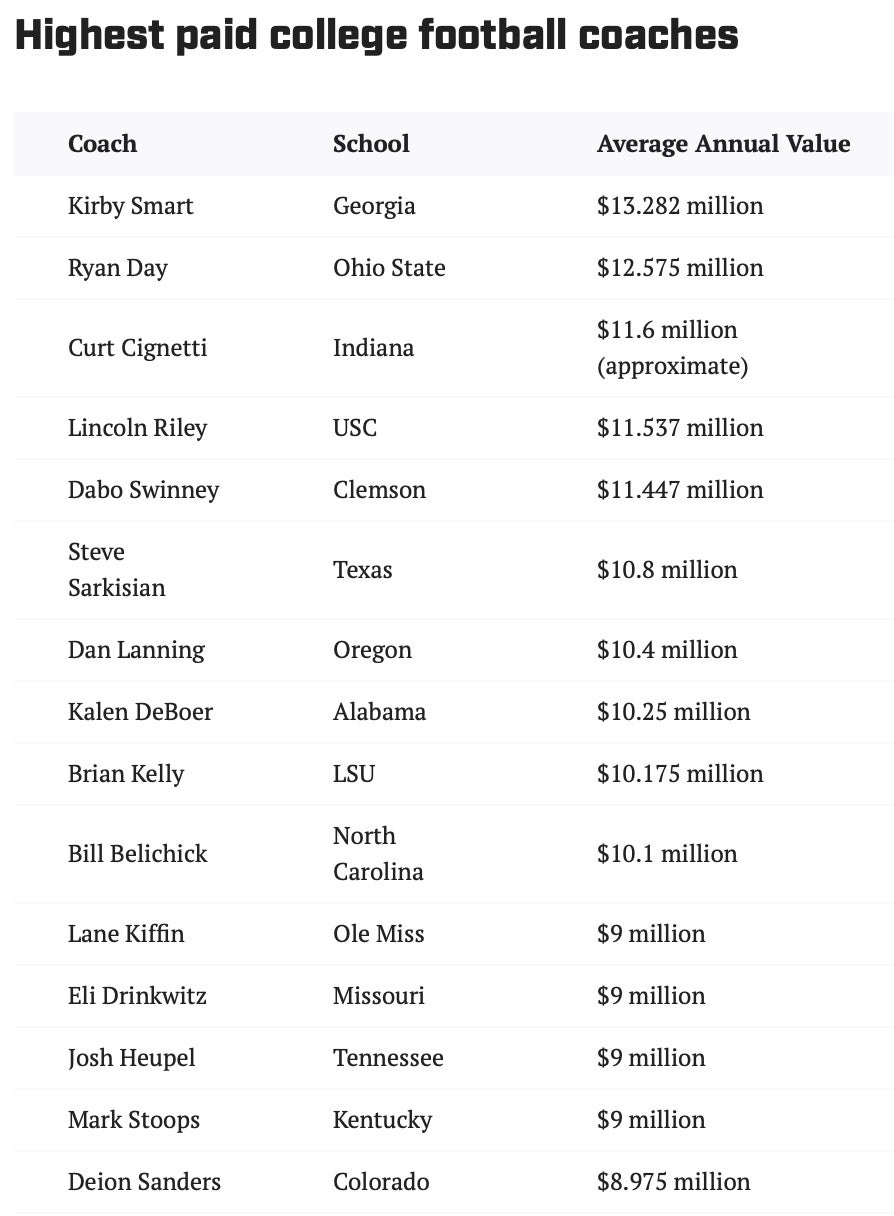Screen dimensions: 894x1216
Task: Click Kirby Smart's $13.282 million value
Action: pyautogui.click(x=680, y=206)
